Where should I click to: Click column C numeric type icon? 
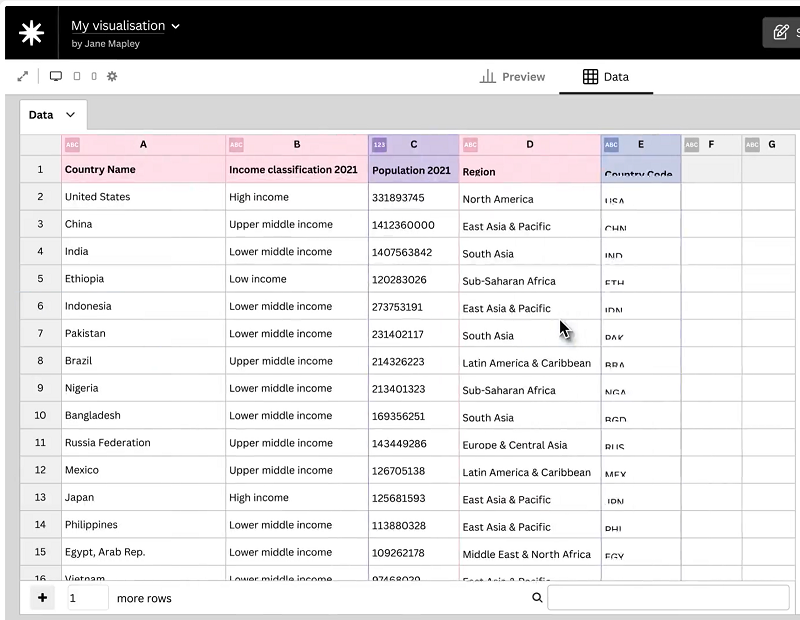[379, 145]
